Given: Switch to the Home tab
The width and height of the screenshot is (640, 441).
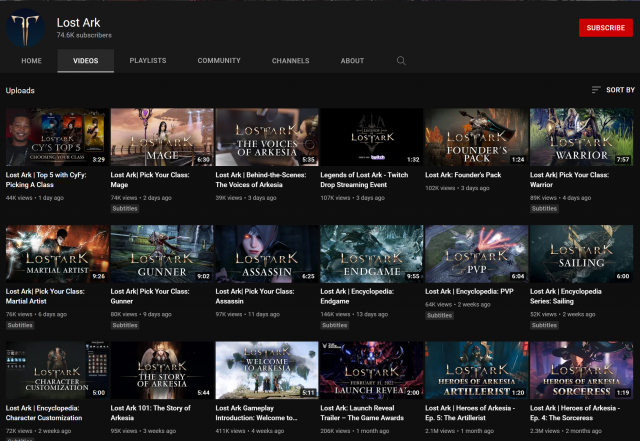Looking at the screenshot, I should pyautogui.click(x=31, y=61).
